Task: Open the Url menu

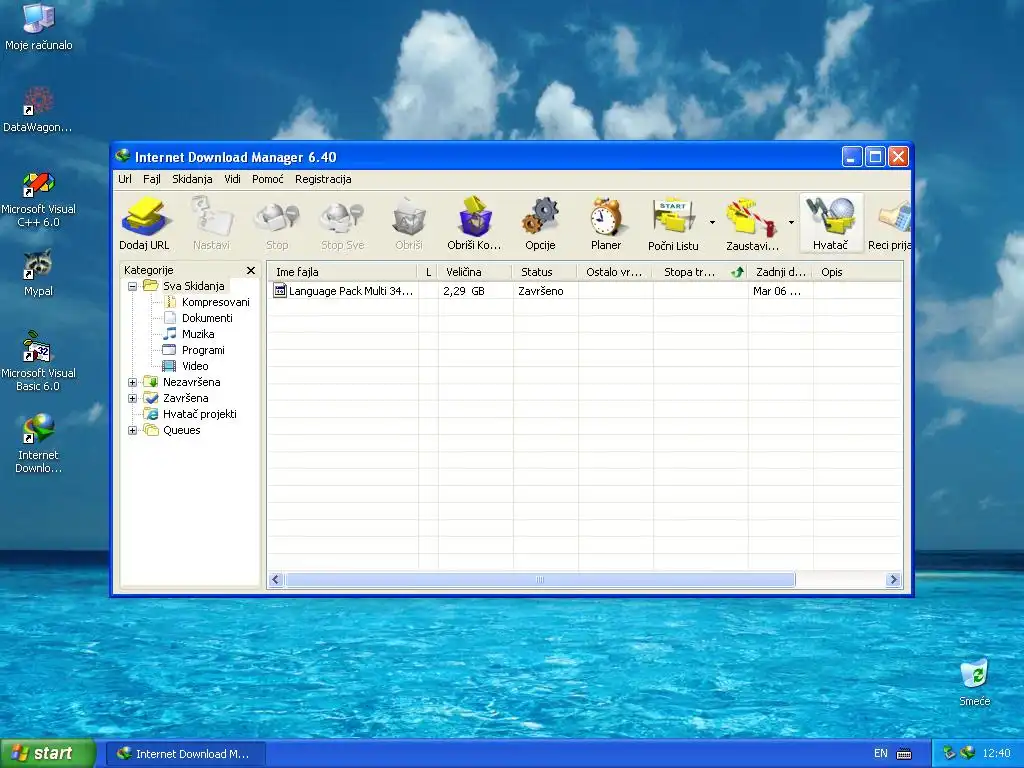Action: coord(125,179)
